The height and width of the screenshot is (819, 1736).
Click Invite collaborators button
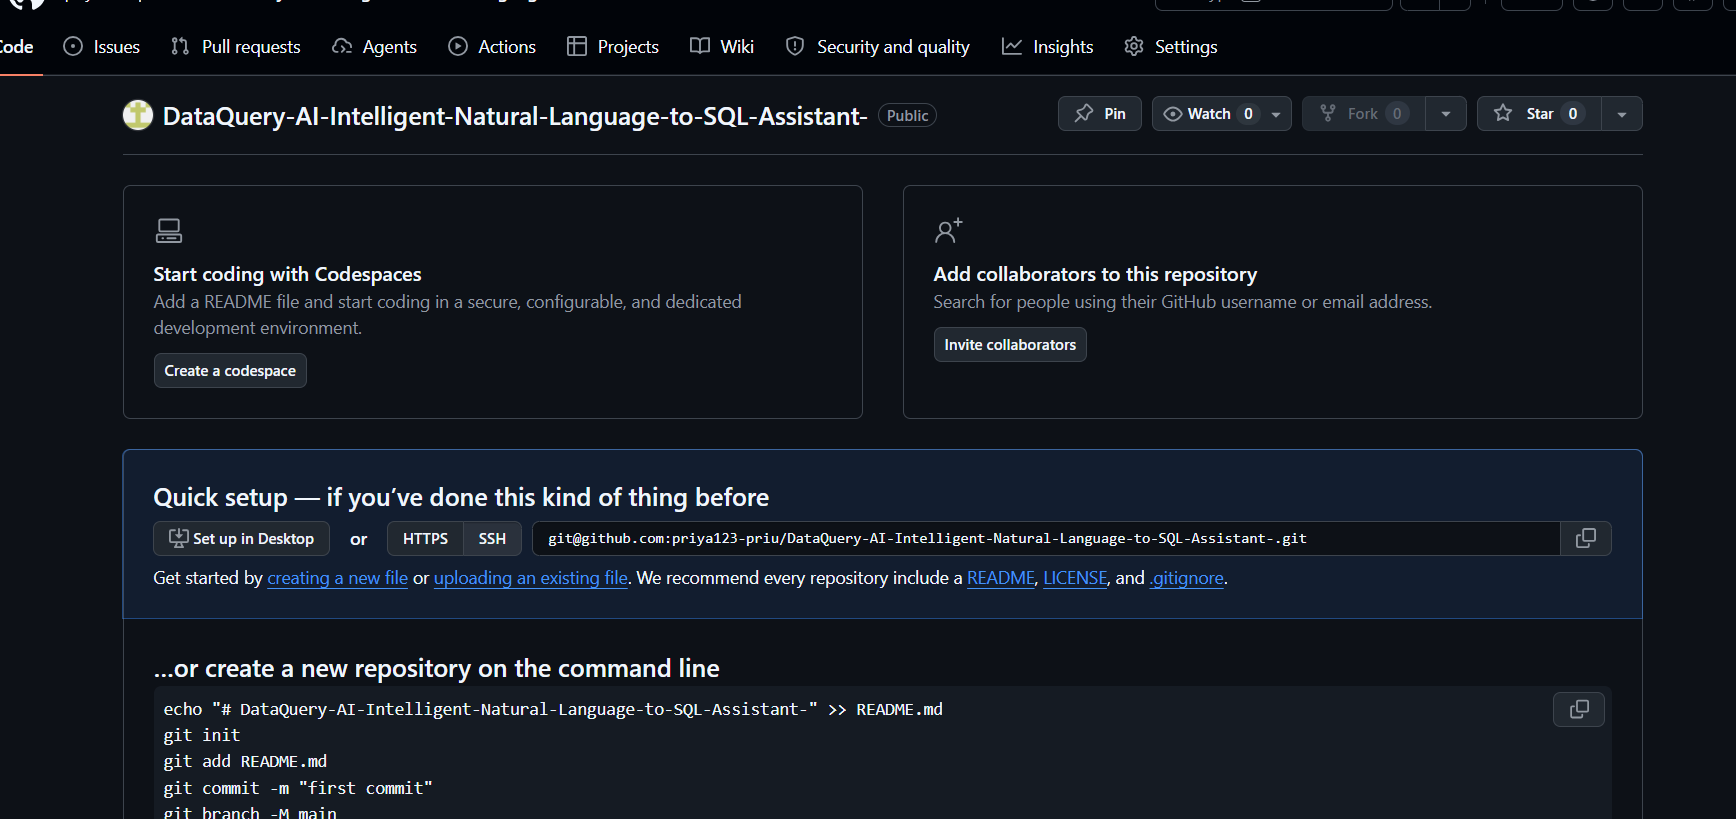pyautogui.click(x=1010, y=345)
